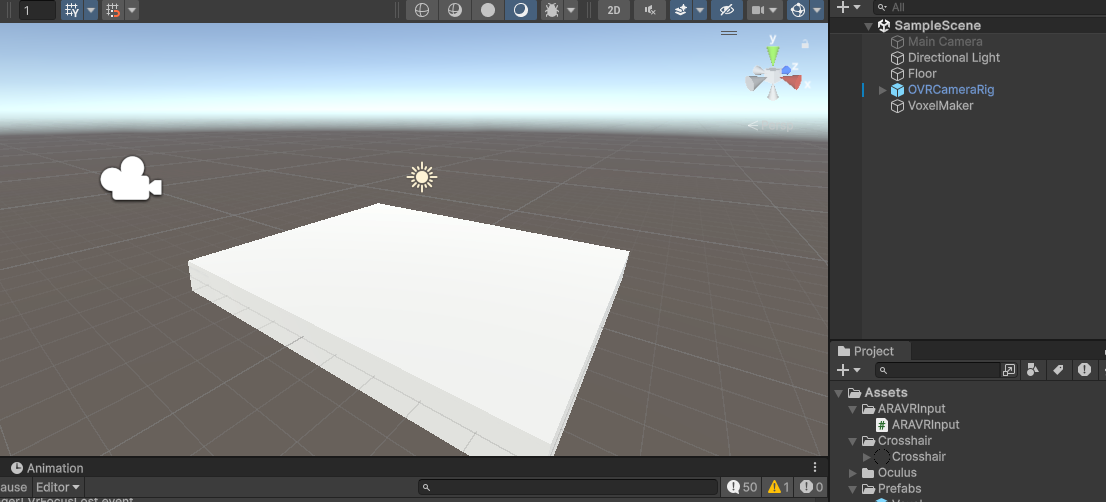This screenshot has width=1106, height=502.
Task: Select the Prefabs folder
Action: 899,489
